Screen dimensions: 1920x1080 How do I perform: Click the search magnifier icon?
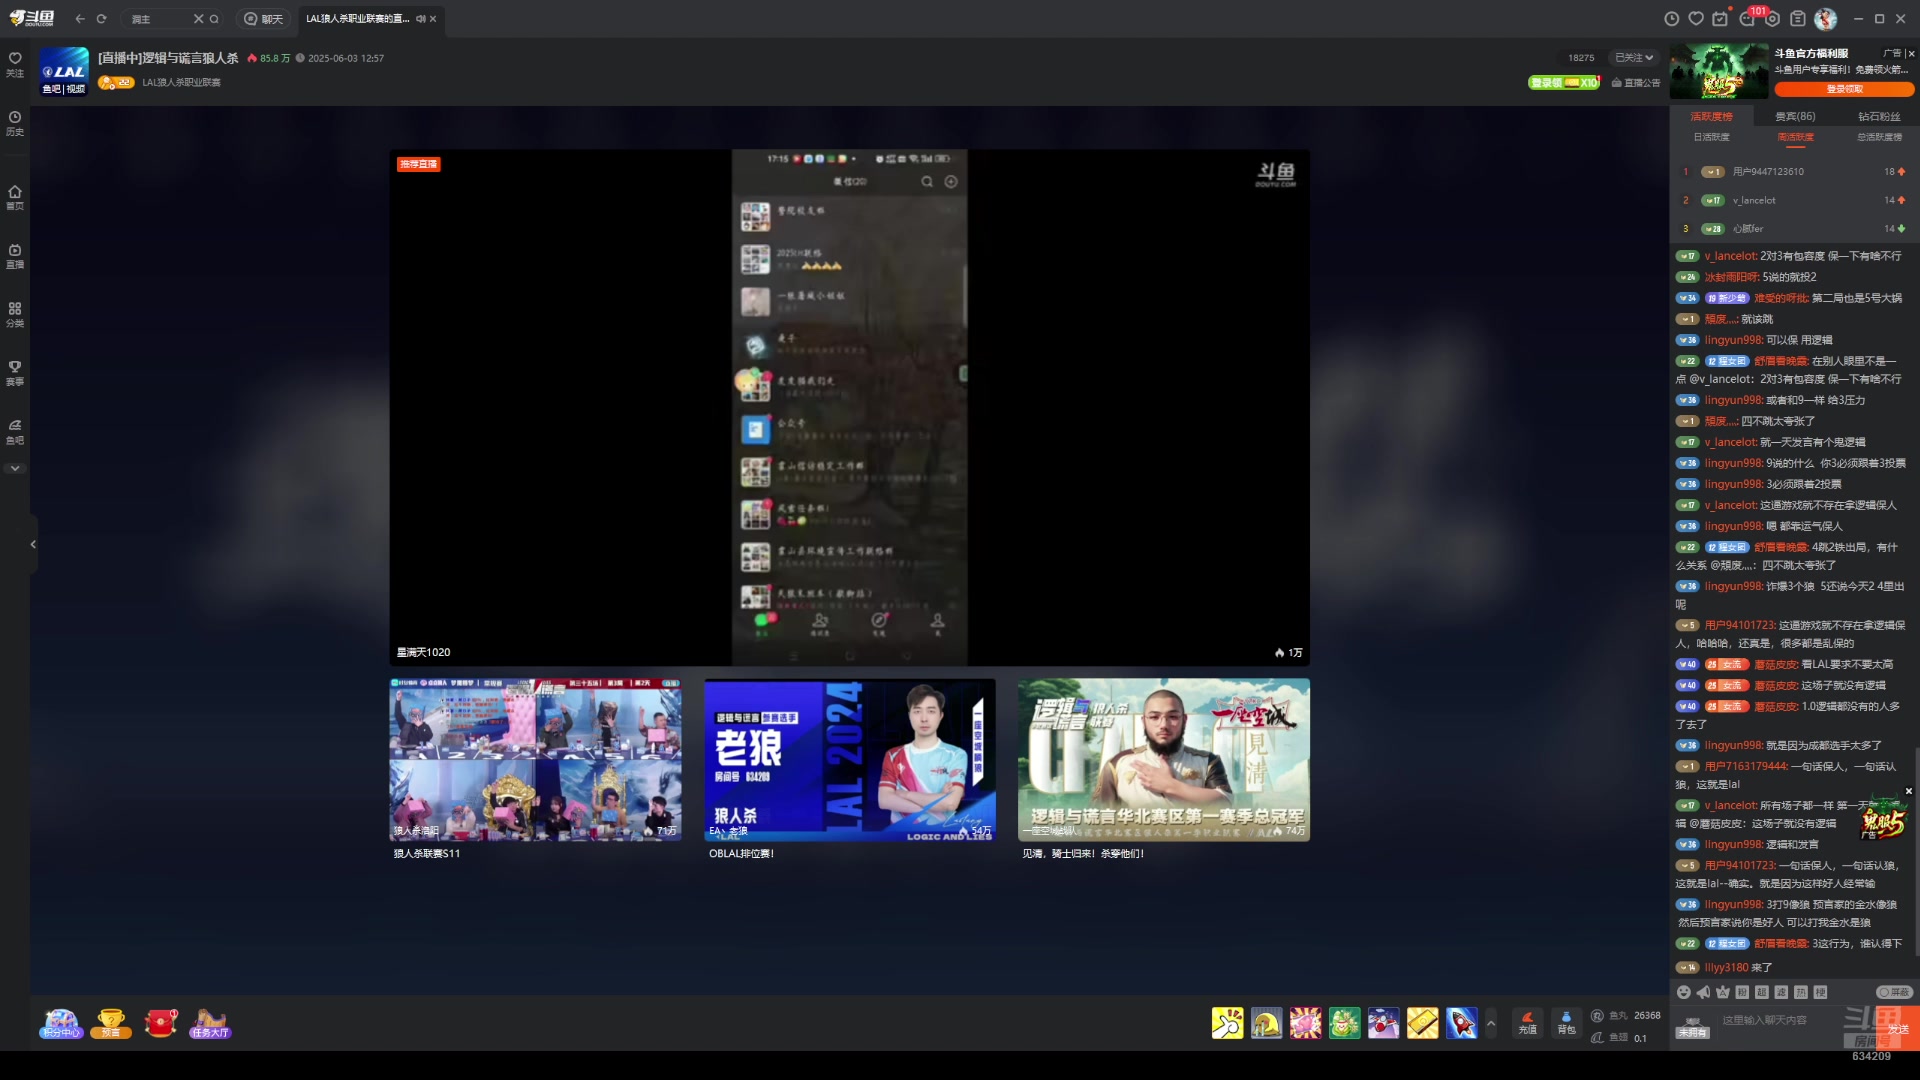[x=214, y=19]
